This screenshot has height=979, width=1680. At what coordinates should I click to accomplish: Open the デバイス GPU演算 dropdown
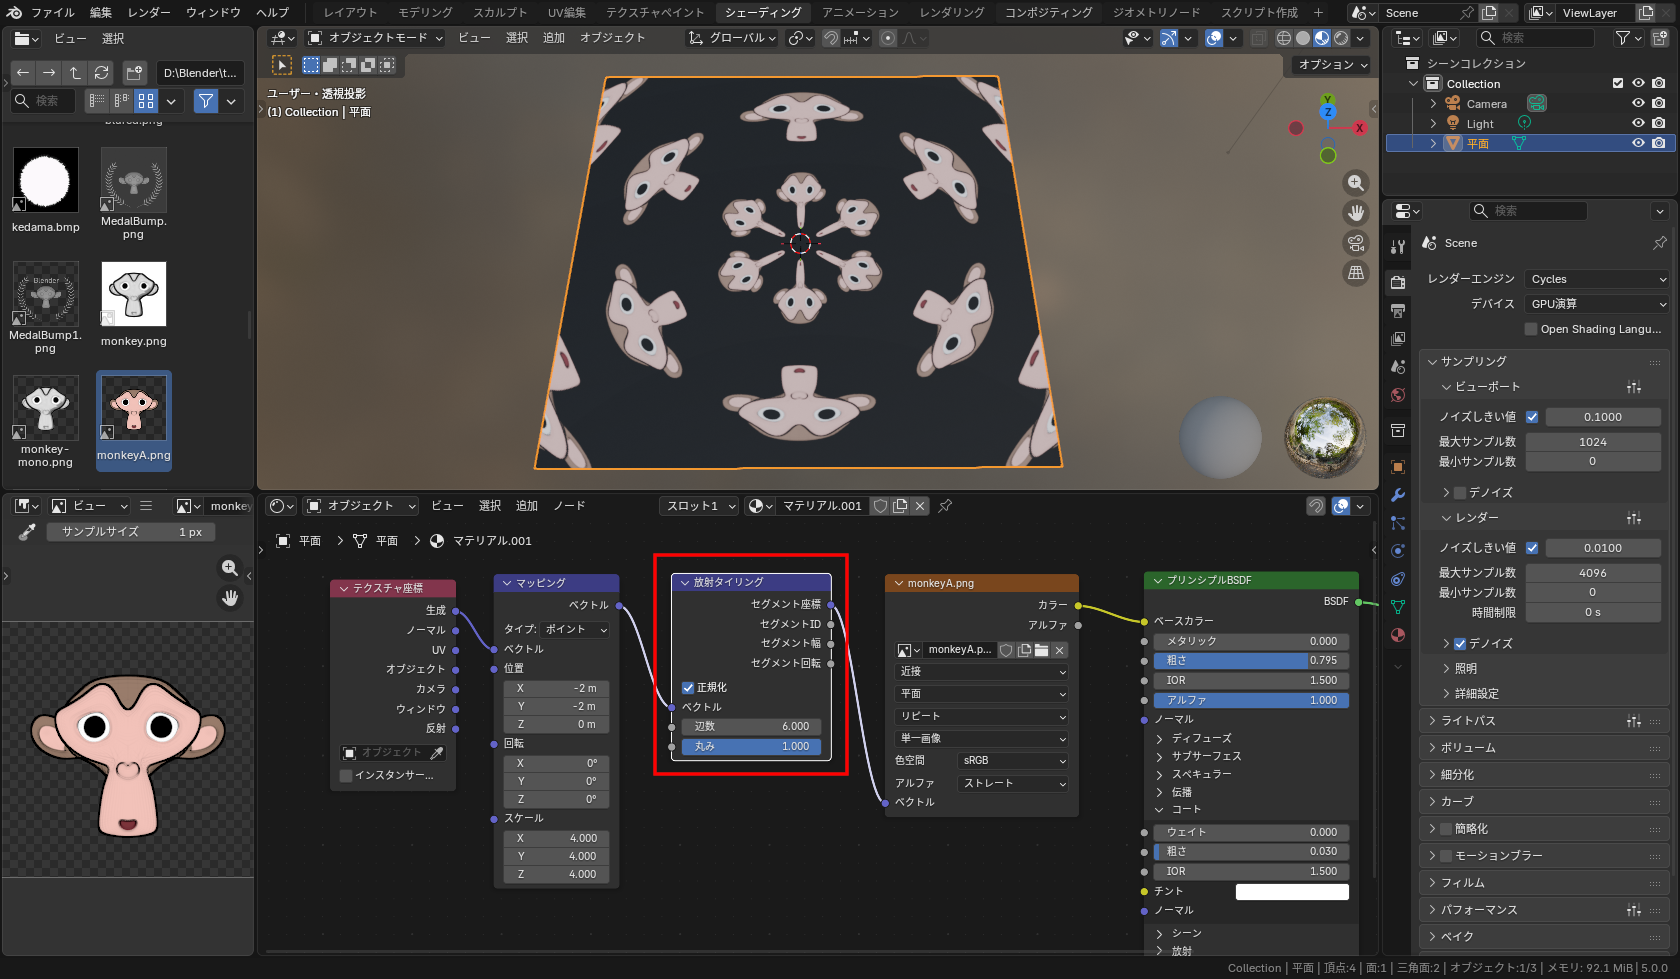point(1597,304)
